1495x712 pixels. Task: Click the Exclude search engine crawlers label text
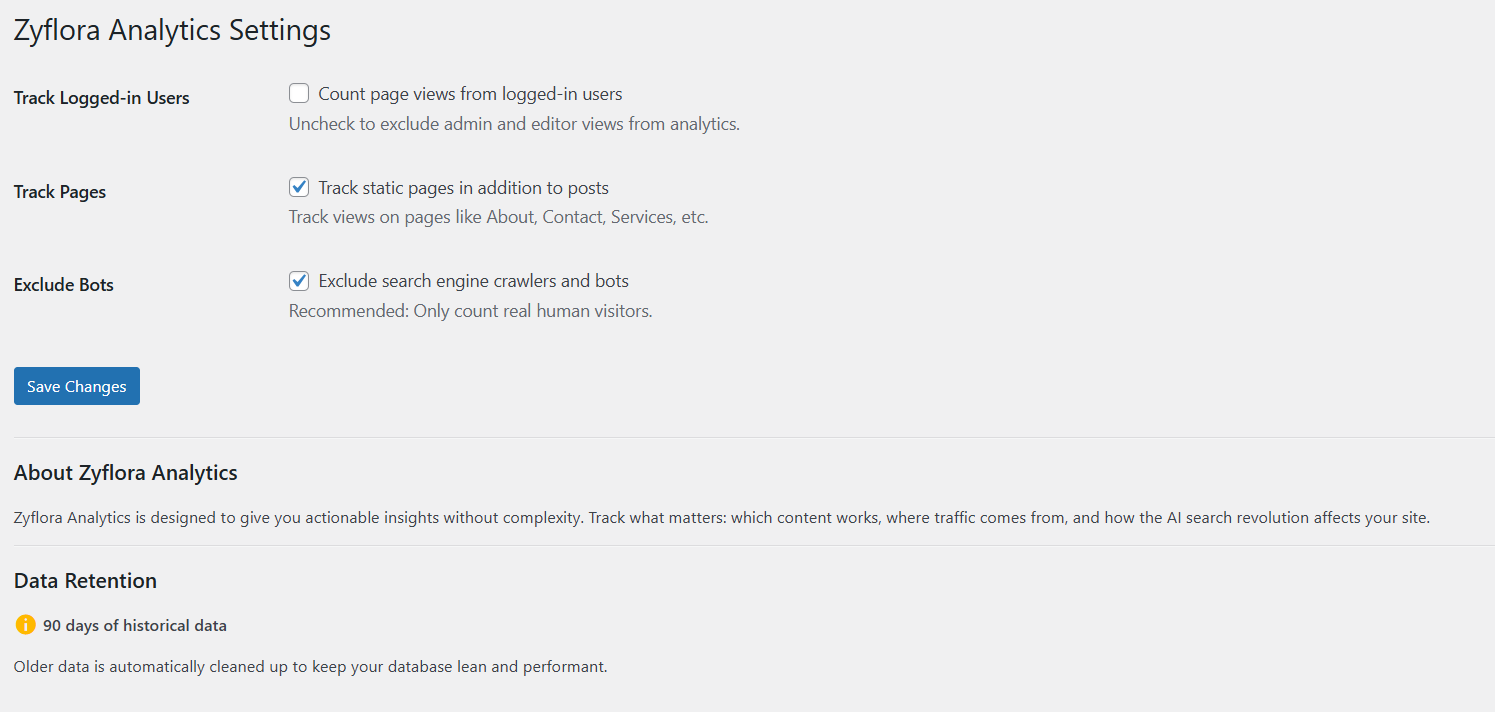(473, 281)
